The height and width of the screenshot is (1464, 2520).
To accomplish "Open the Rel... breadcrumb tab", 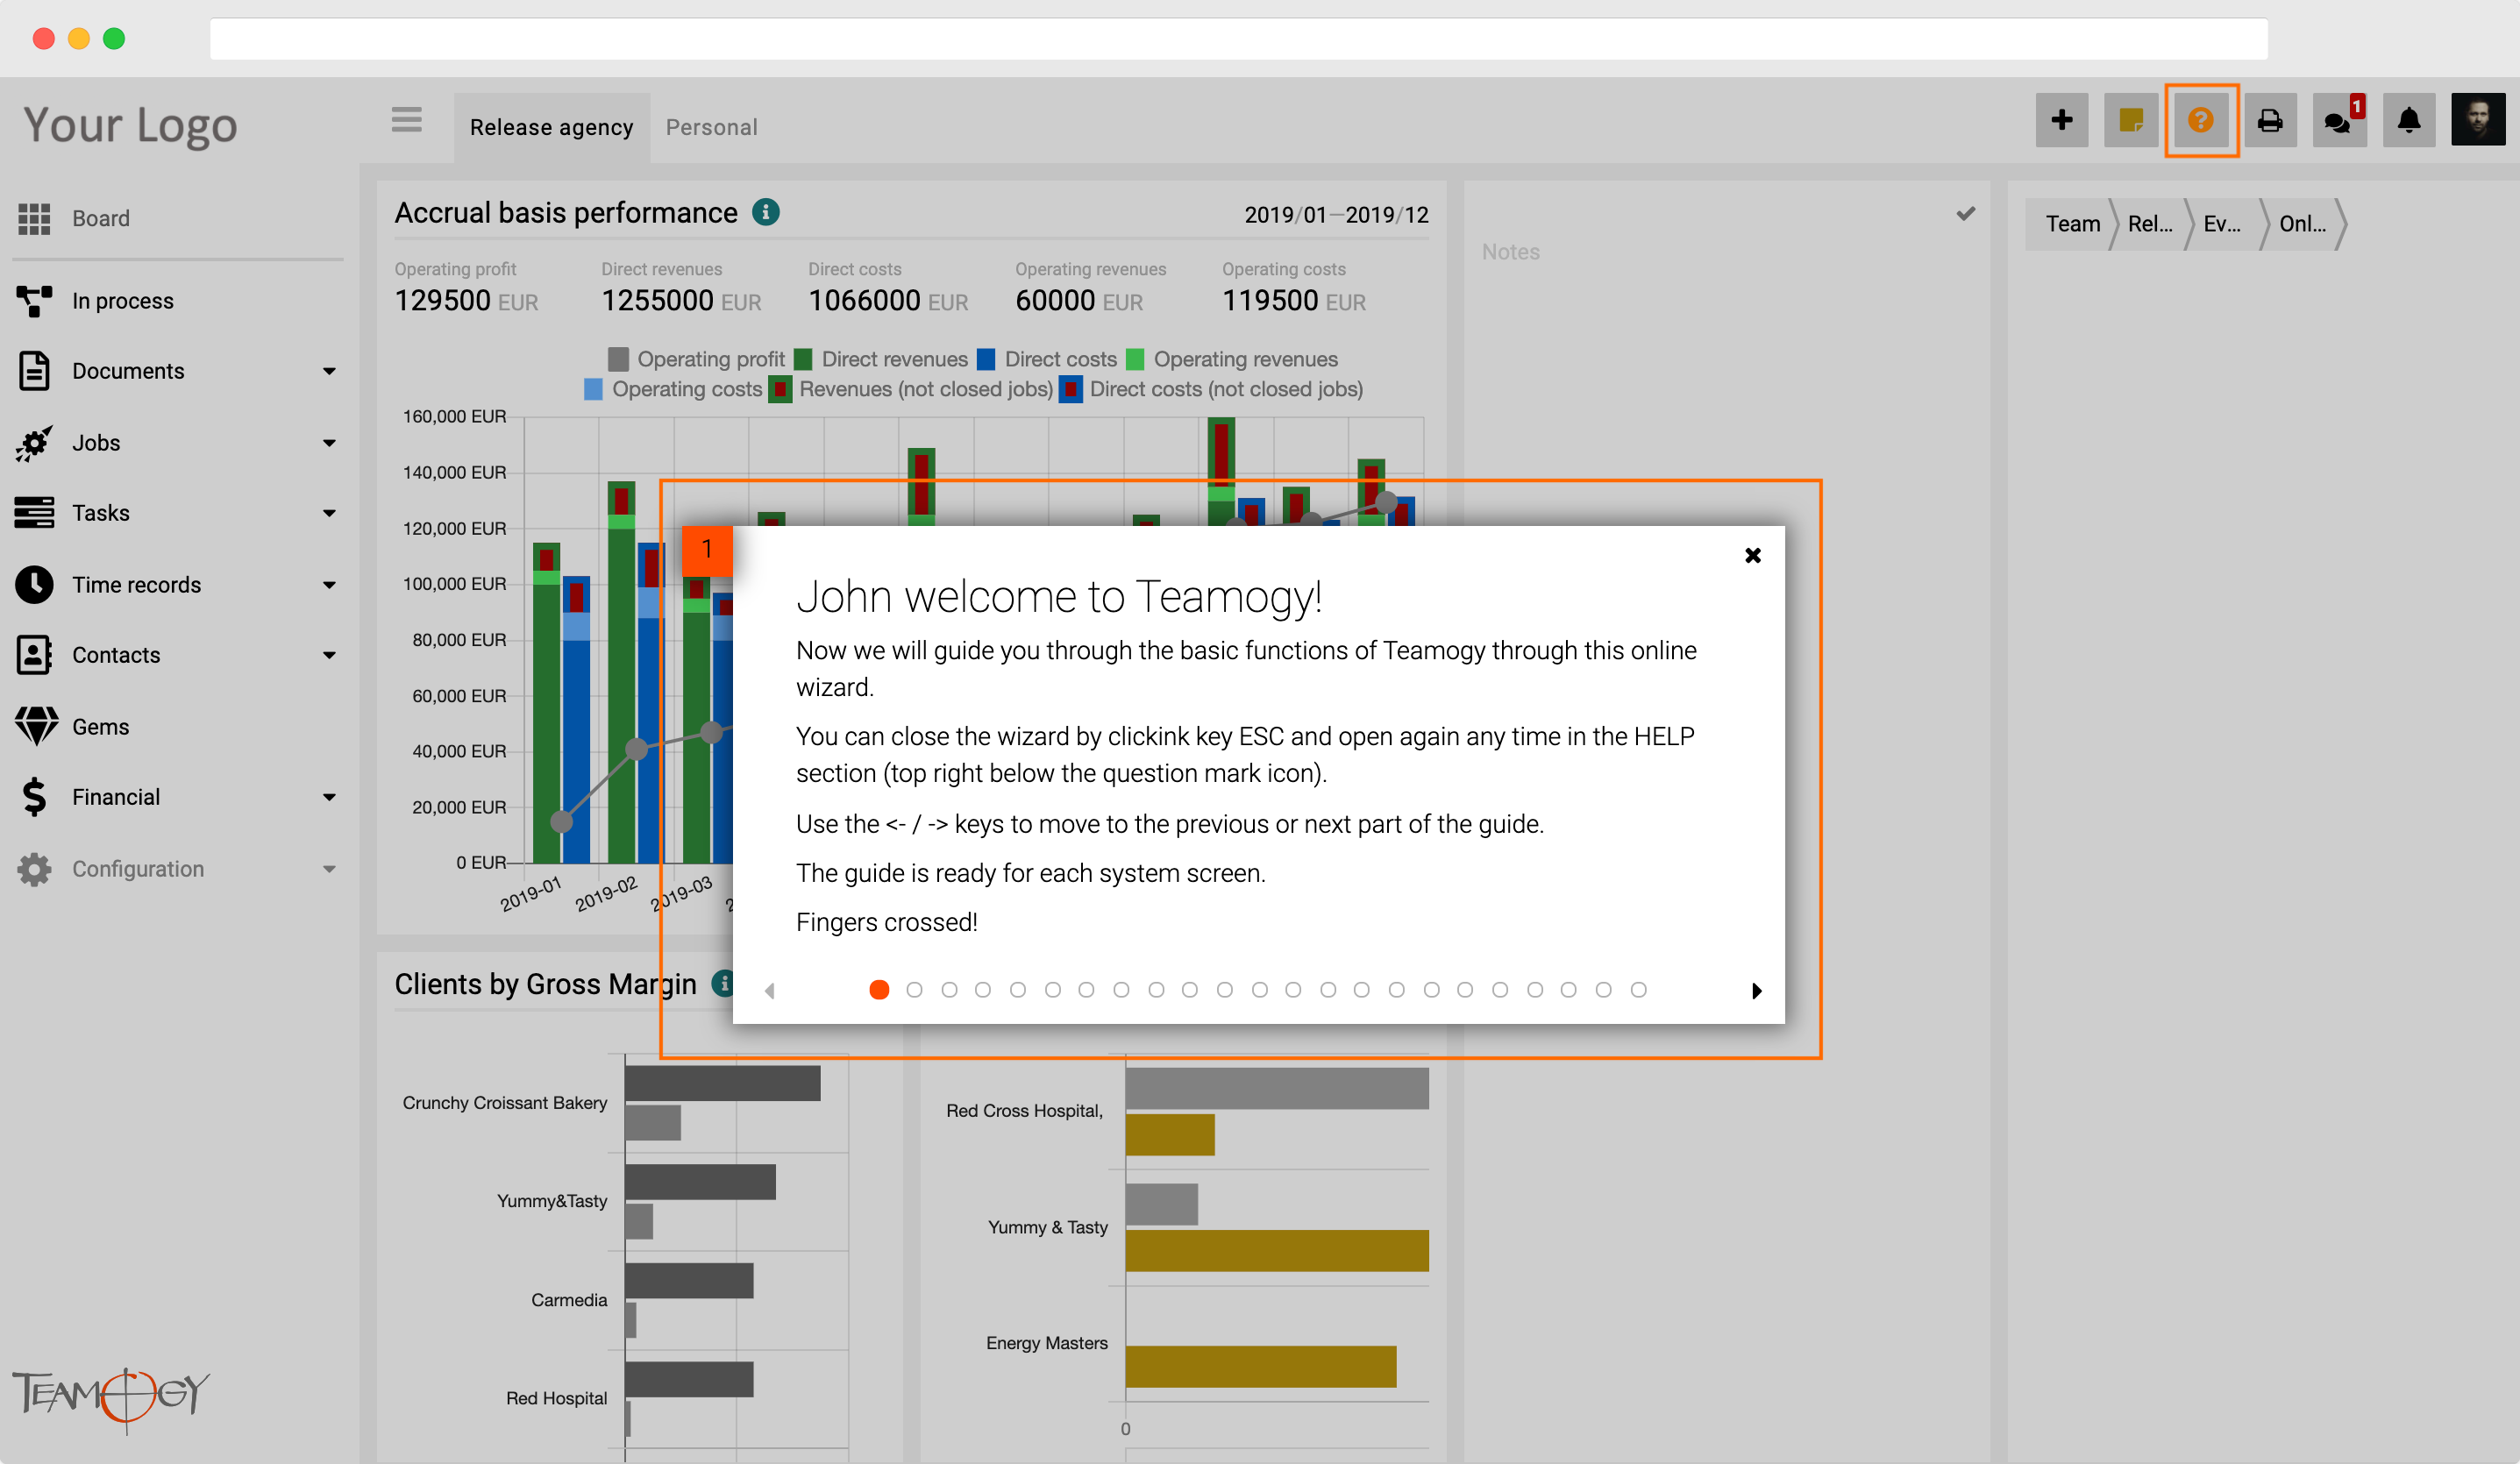I will click(2150, 223).
